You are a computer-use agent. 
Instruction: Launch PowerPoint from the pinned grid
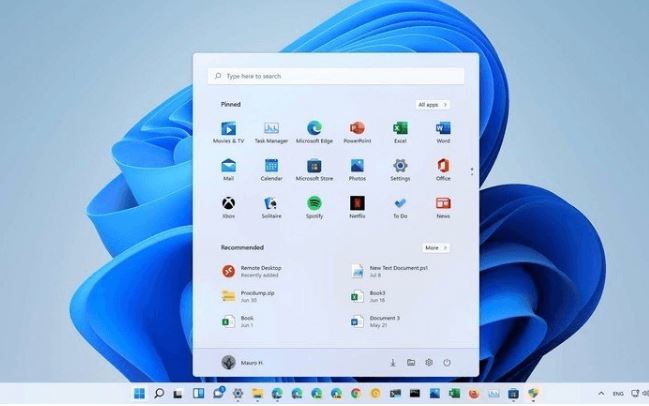click(x=357, y=132)
